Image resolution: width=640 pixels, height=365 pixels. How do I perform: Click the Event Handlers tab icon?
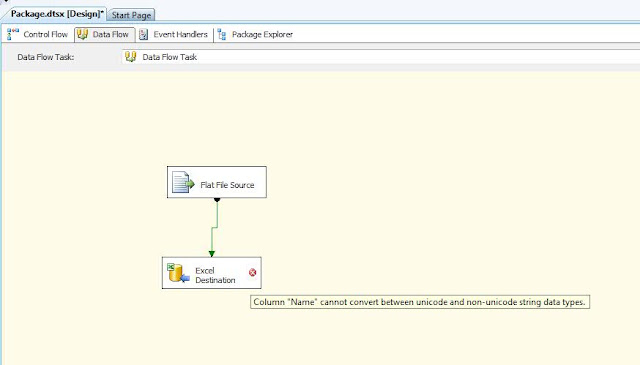(x=143, y=35)
